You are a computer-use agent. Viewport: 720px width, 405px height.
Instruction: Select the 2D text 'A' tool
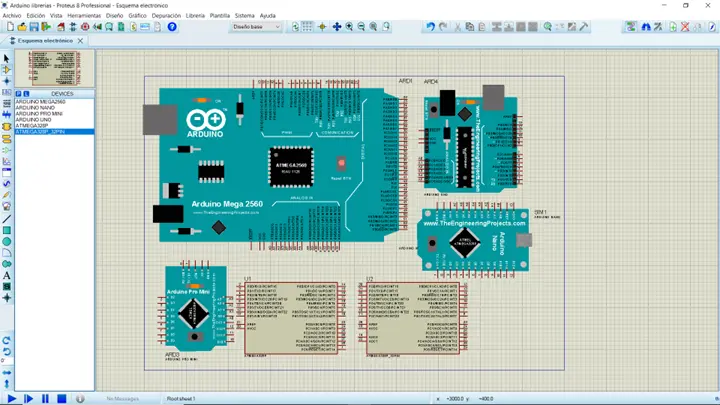[6, 275]
